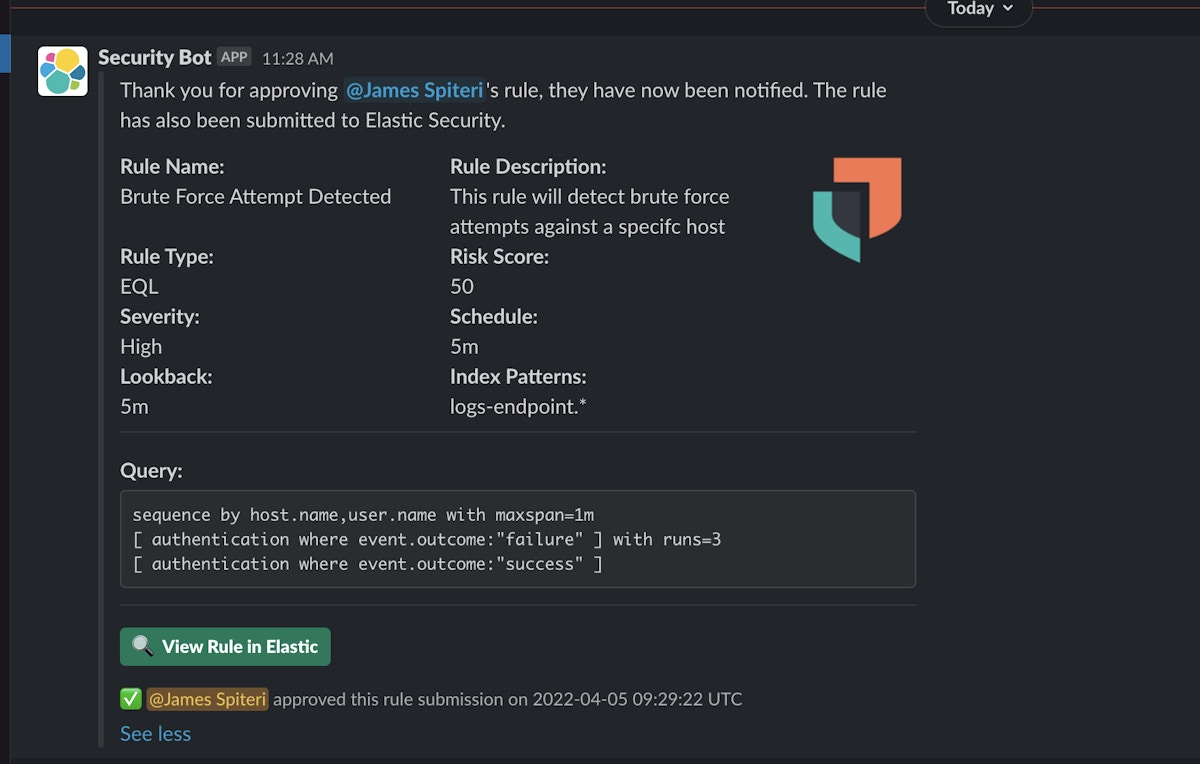Click the Risk Score value 50

pyautogui.click(x=462, y=287)
